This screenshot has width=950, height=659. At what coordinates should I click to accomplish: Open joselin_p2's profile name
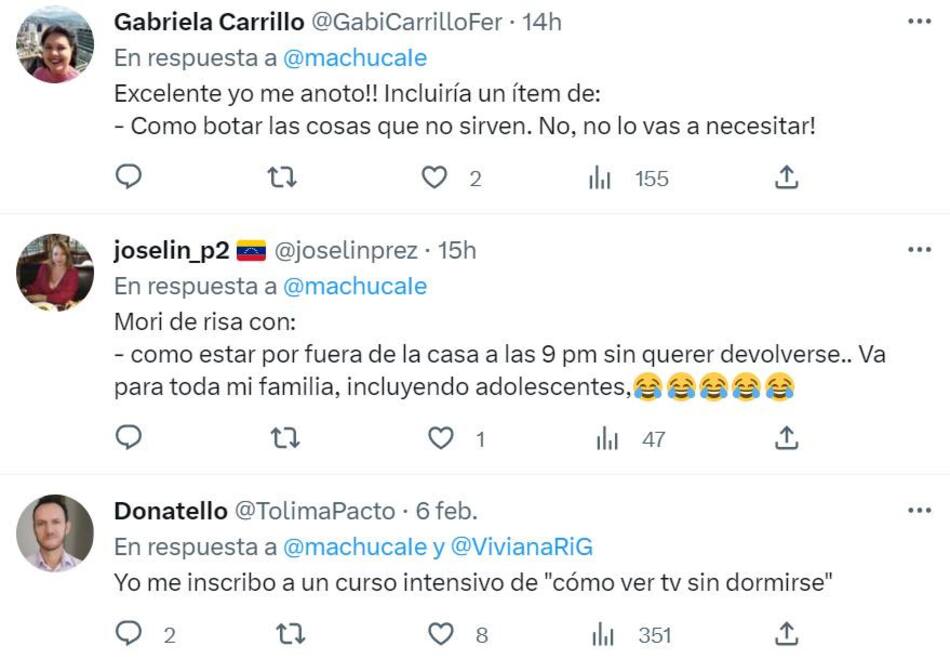[x=172, y=250]
